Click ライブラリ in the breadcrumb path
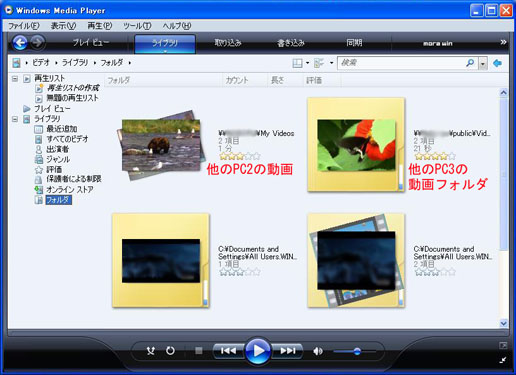Image resolution: width=516 pixels, height=375 pixels. (x=75, y=63)
